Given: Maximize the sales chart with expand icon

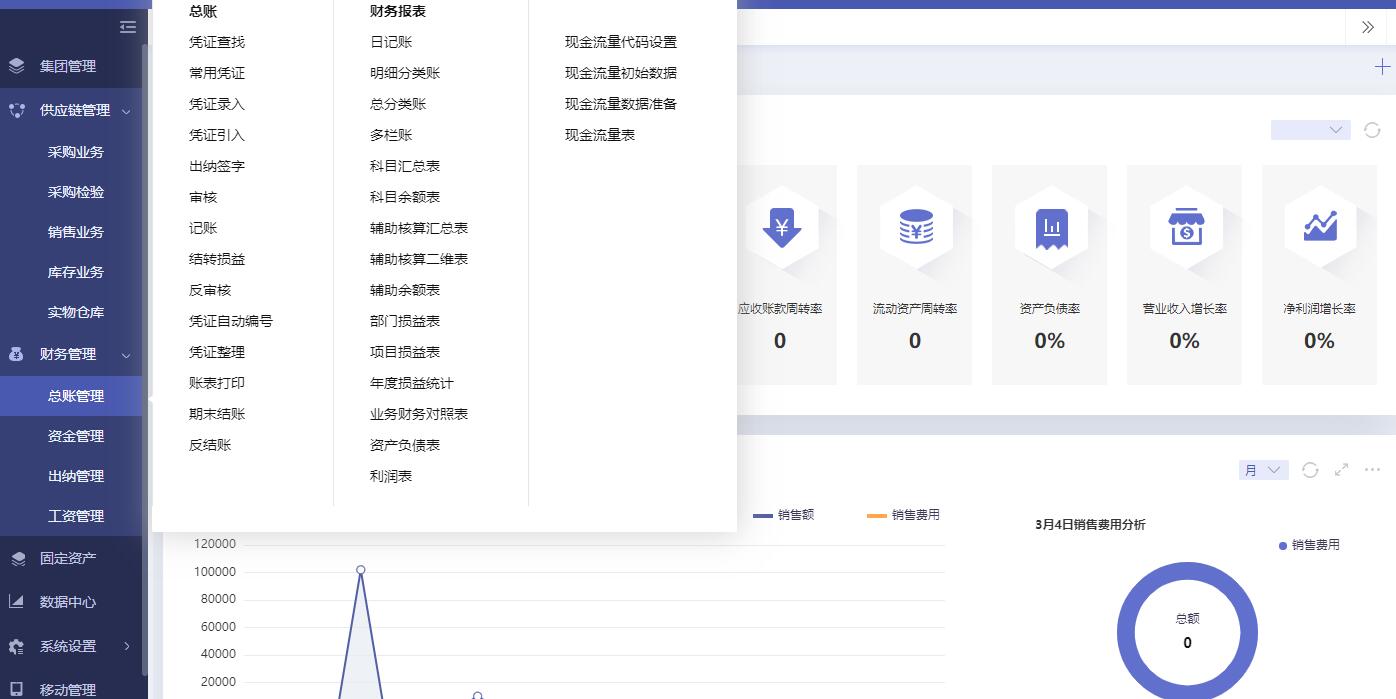Looking at the screenshot, I should point(1342,470).
